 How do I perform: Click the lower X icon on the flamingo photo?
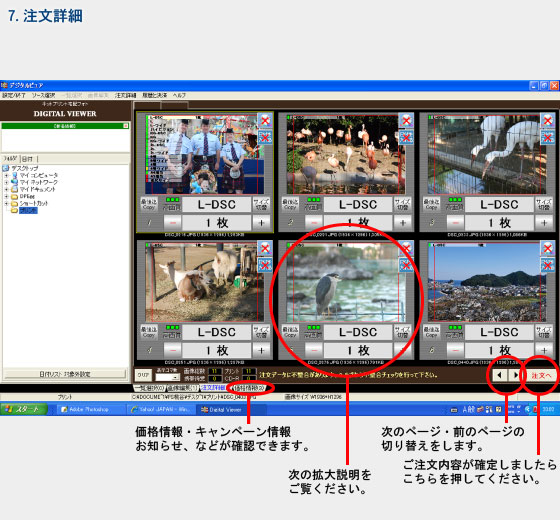tap(406, 137)
